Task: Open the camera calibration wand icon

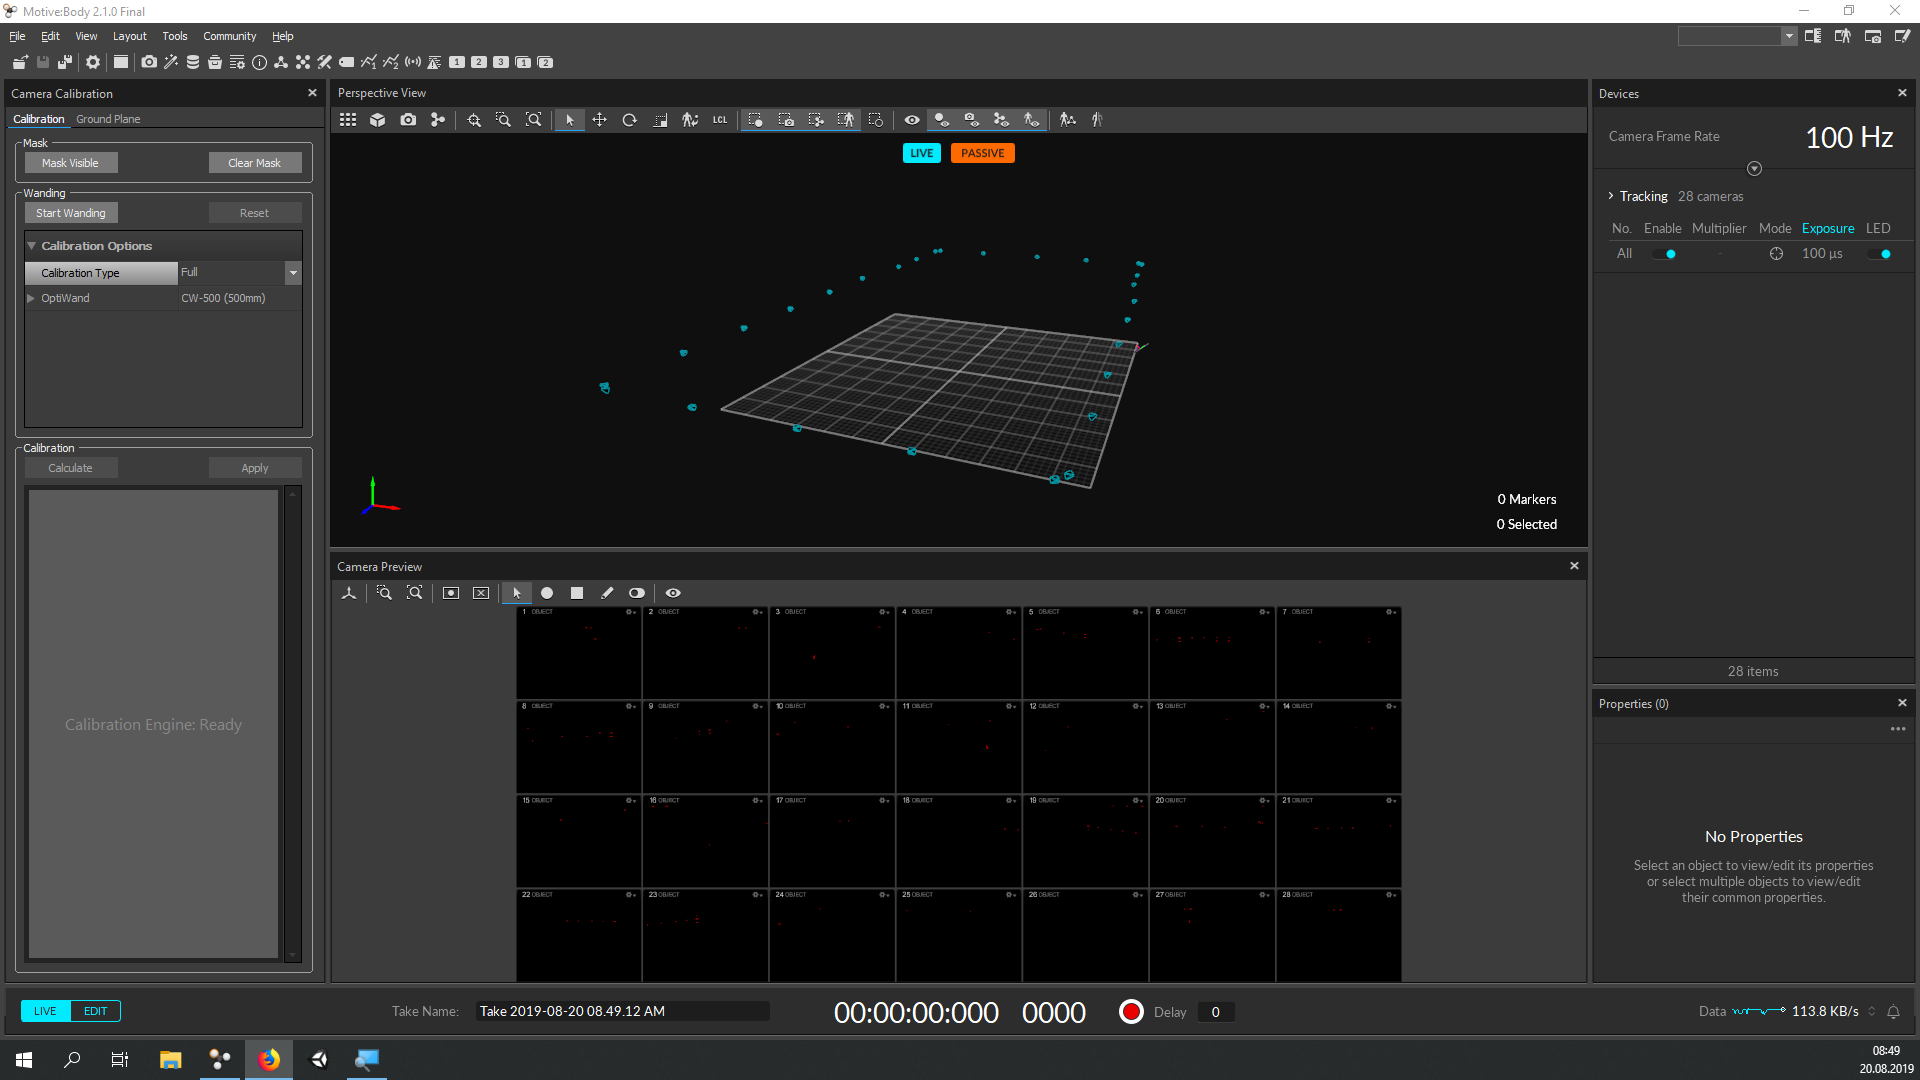Action: pyautogui.click(x=171, y=62)
